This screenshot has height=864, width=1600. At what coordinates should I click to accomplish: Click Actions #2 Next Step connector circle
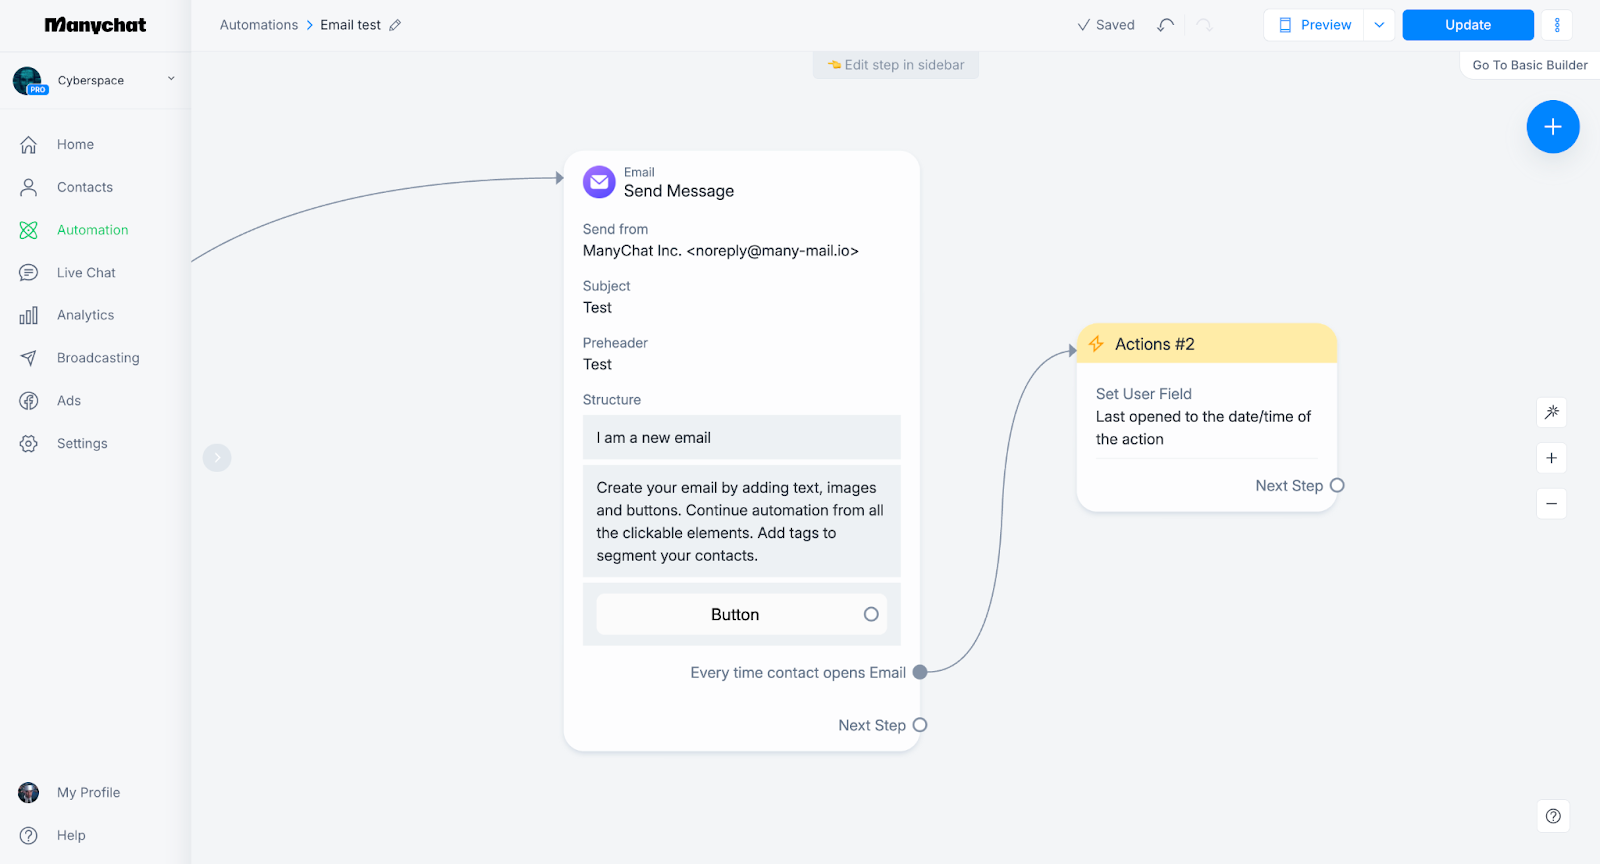pos(1337,486)
